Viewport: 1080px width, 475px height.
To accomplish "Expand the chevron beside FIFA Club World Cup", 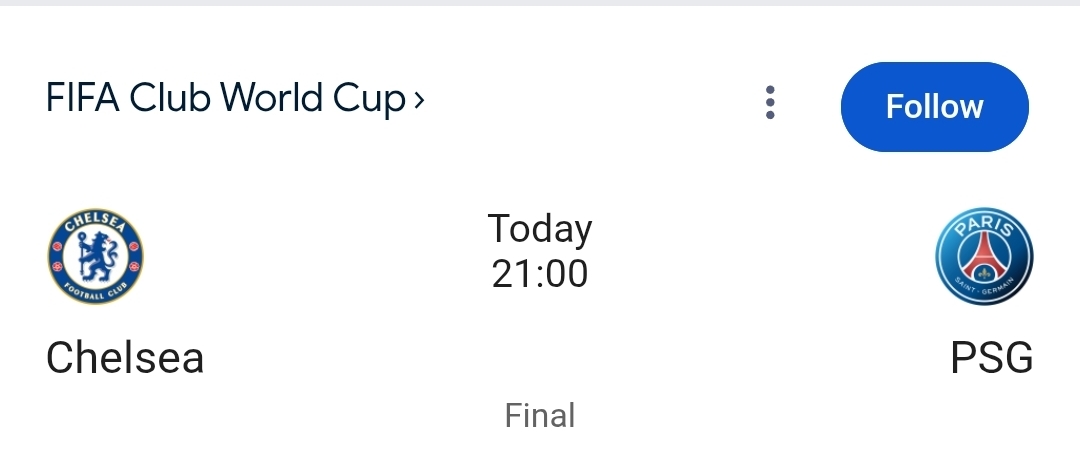I will [x=419, y=99].
